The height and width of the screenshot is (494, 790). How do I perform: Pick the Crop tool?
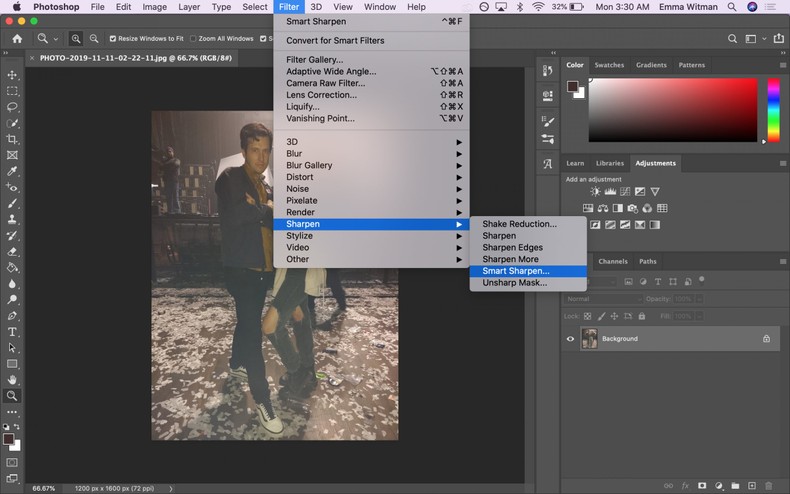12,139
